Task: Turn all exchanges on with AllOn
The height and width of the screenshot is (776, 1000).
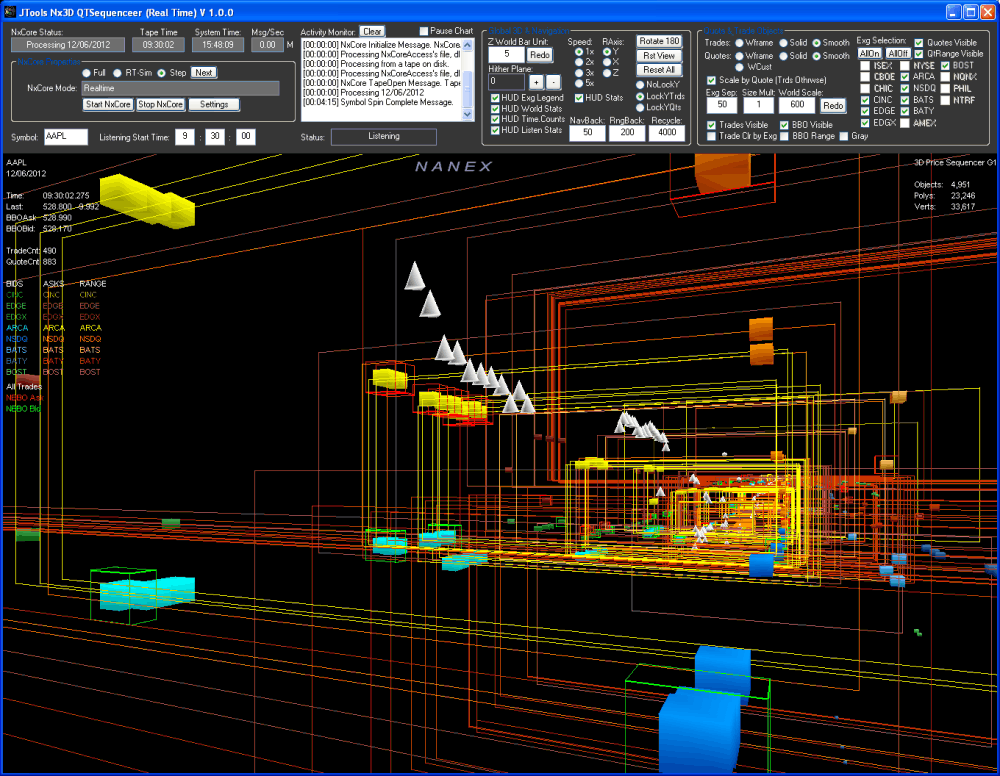Action: pos(869,54)
